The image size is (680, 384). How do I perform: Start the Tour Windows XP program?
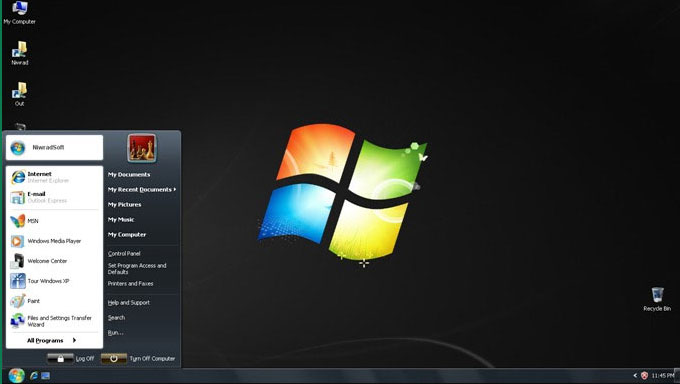click(55, 281)
